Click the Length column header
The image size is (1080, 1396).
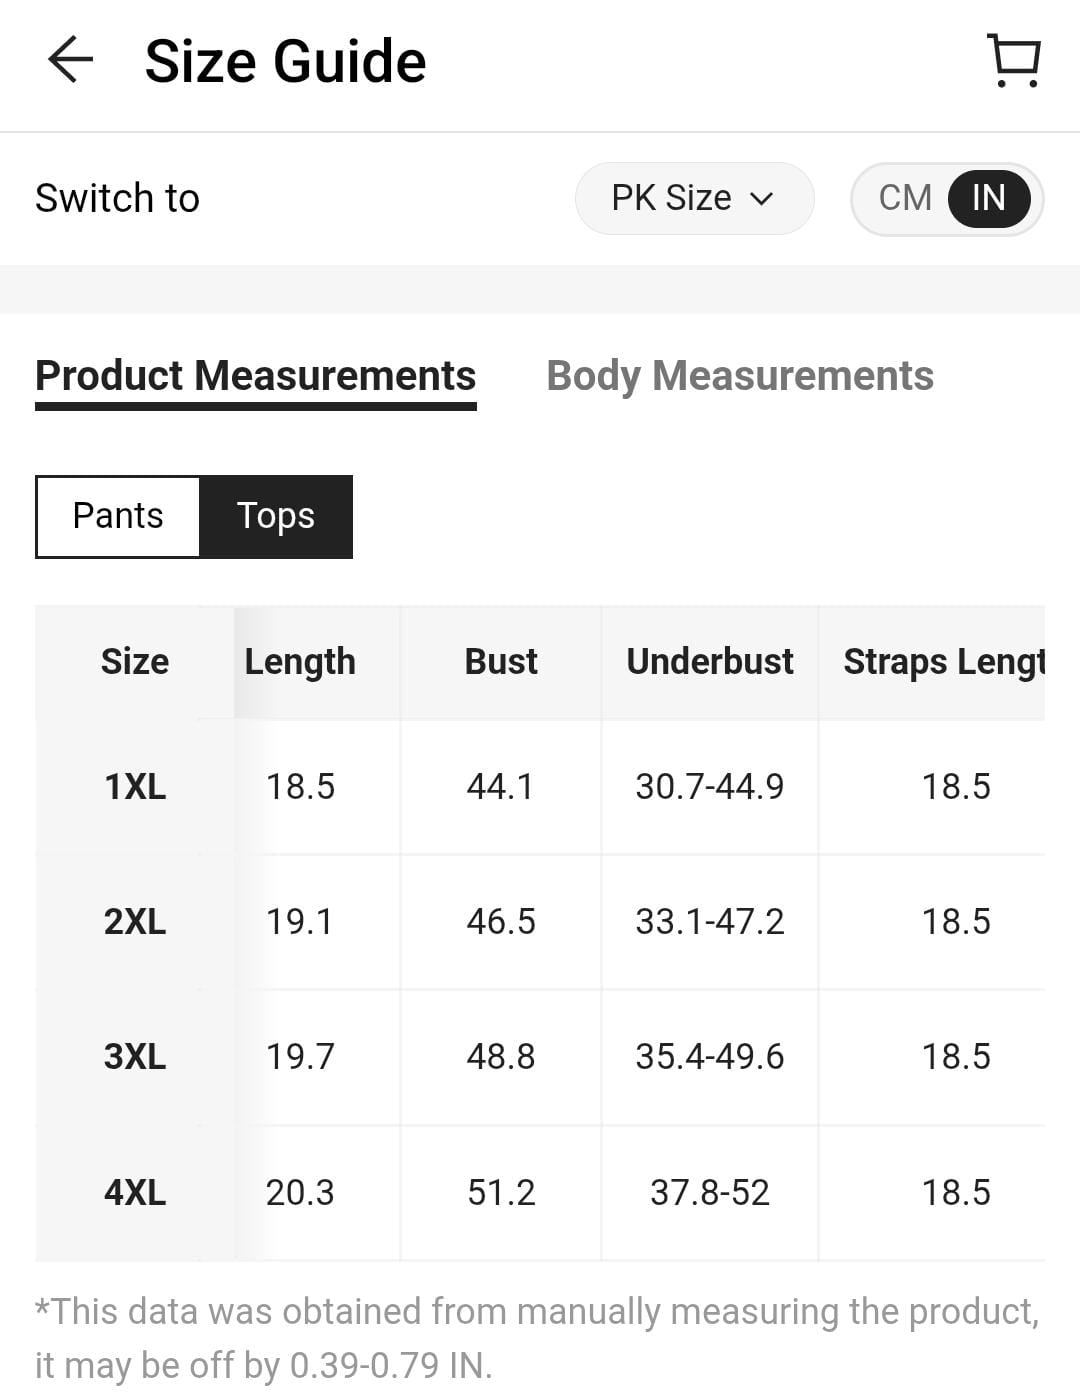tap(300, 661)
